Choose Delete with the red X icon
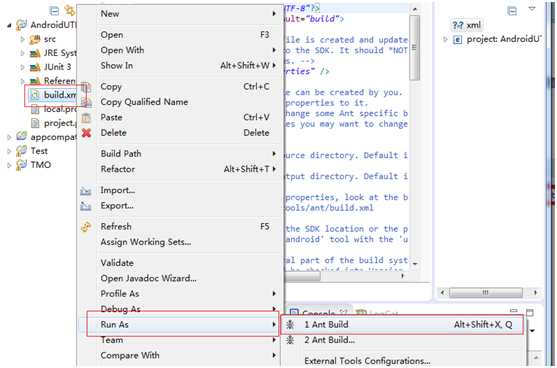This screenshot has width=557, height=368. tap(181, 132)
